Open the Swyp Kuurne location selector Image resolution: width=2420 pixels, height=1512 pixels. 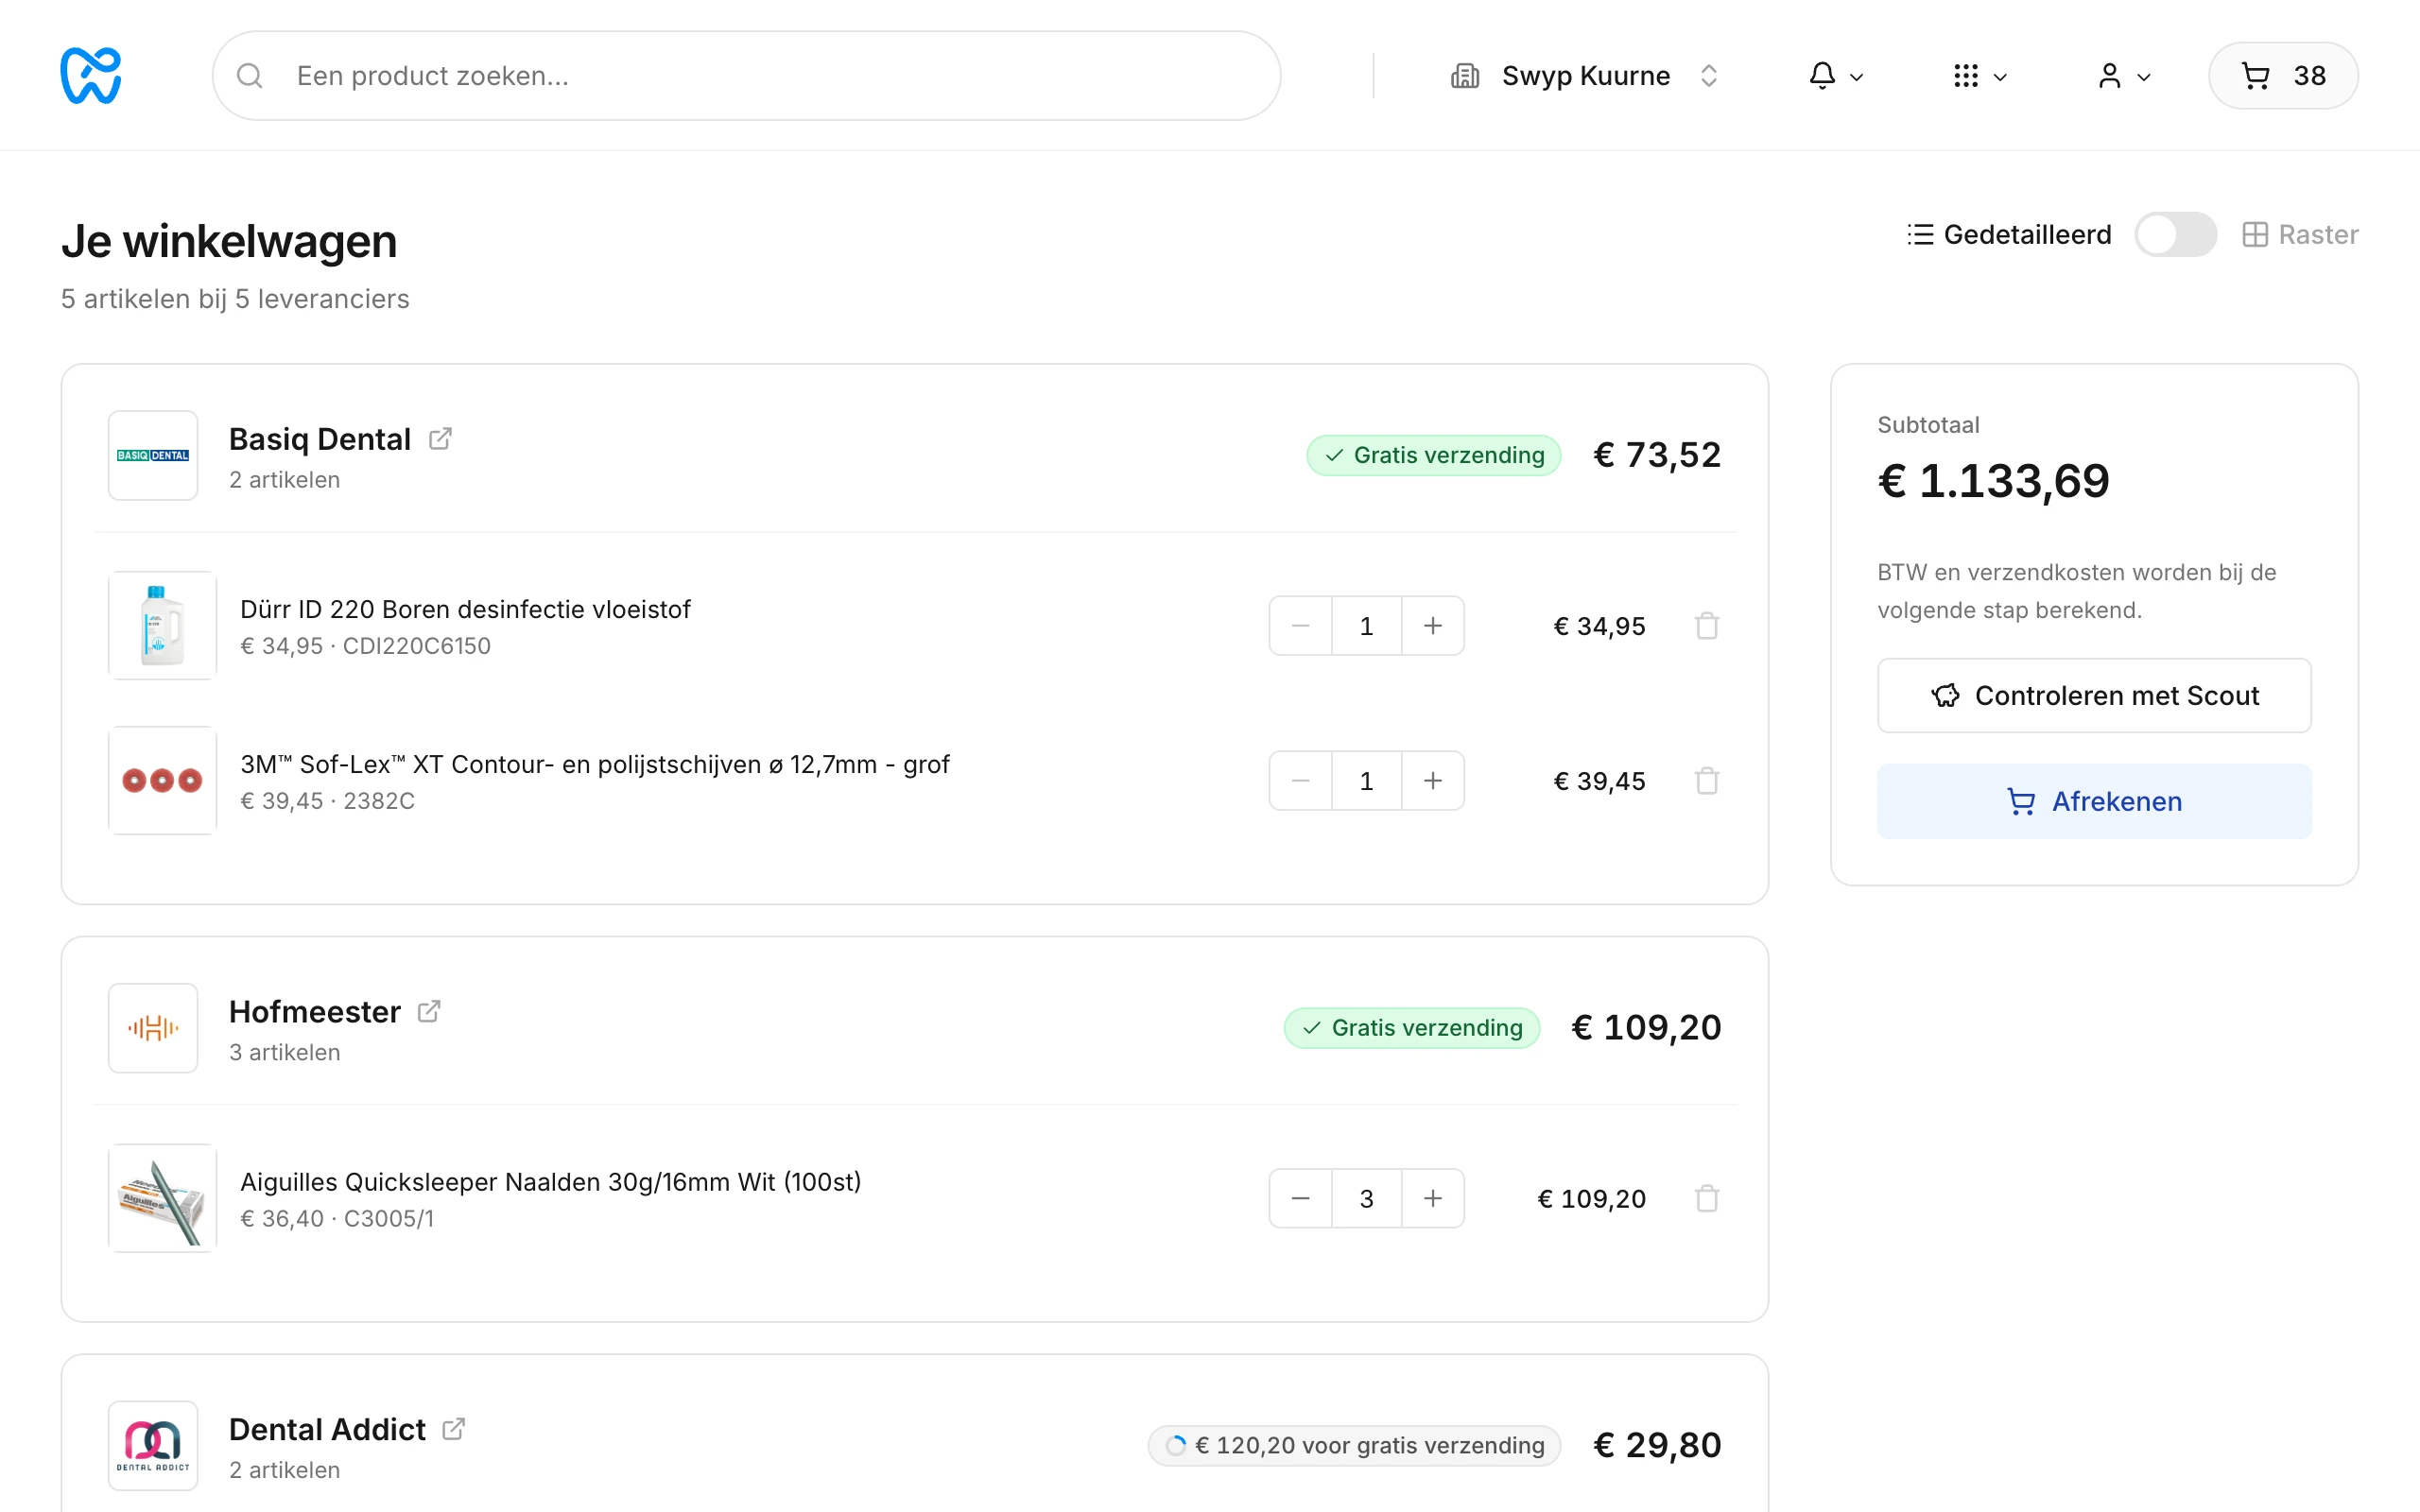(1585, 76)
